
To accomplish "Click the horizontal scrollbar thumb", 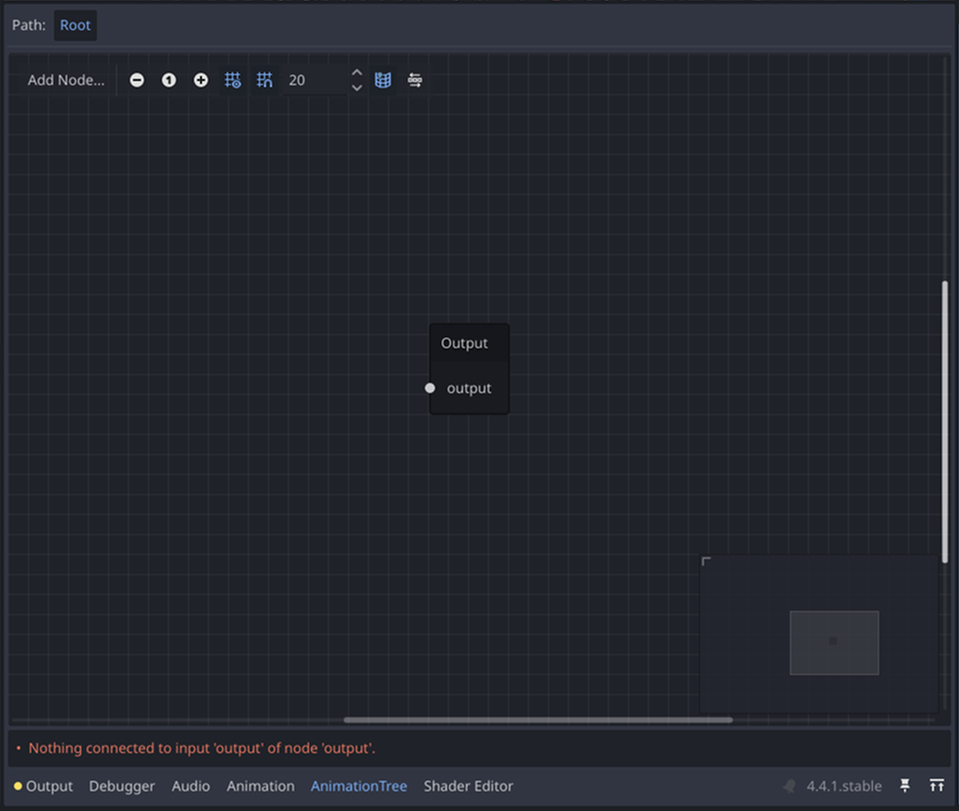I will tap(538, 720).
